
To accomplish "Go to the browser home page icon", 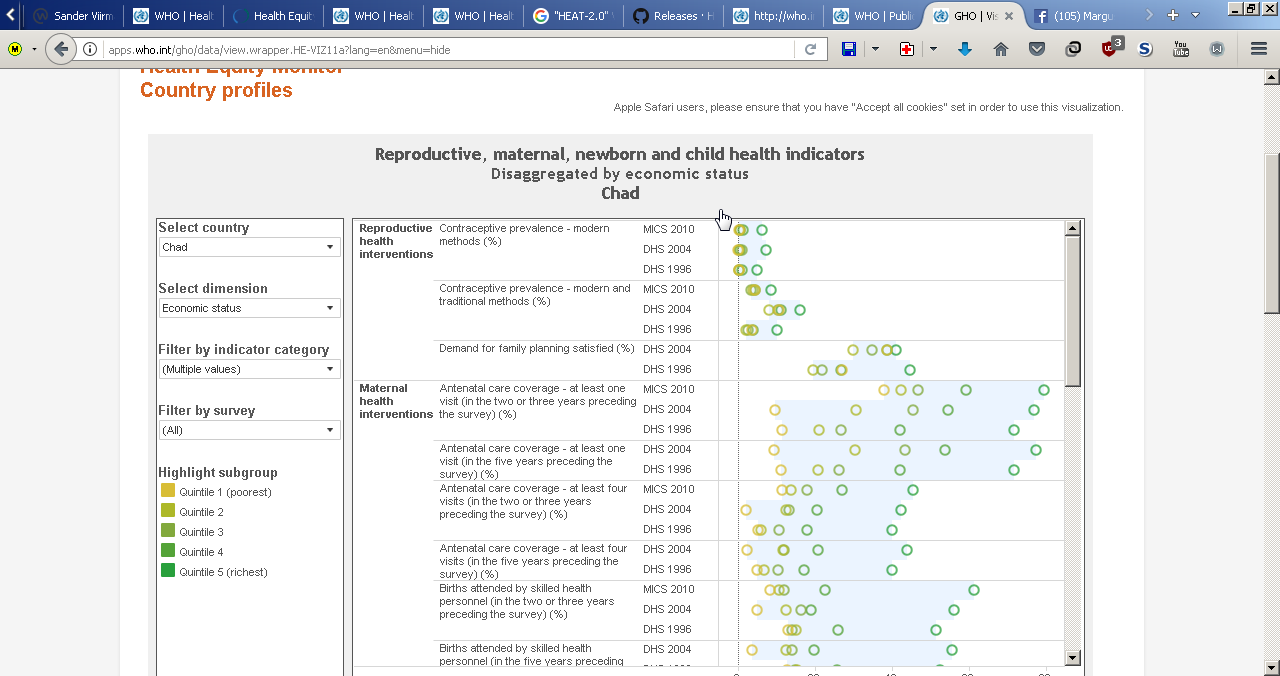I will pyautogui.click(x=1001, y=49).
